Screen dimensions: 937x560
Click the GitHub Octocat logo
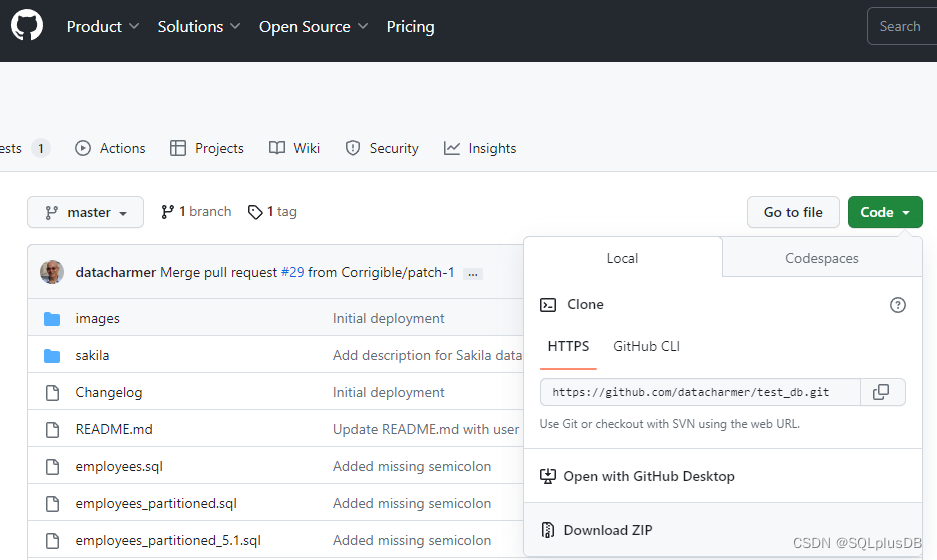click(27, 25)
